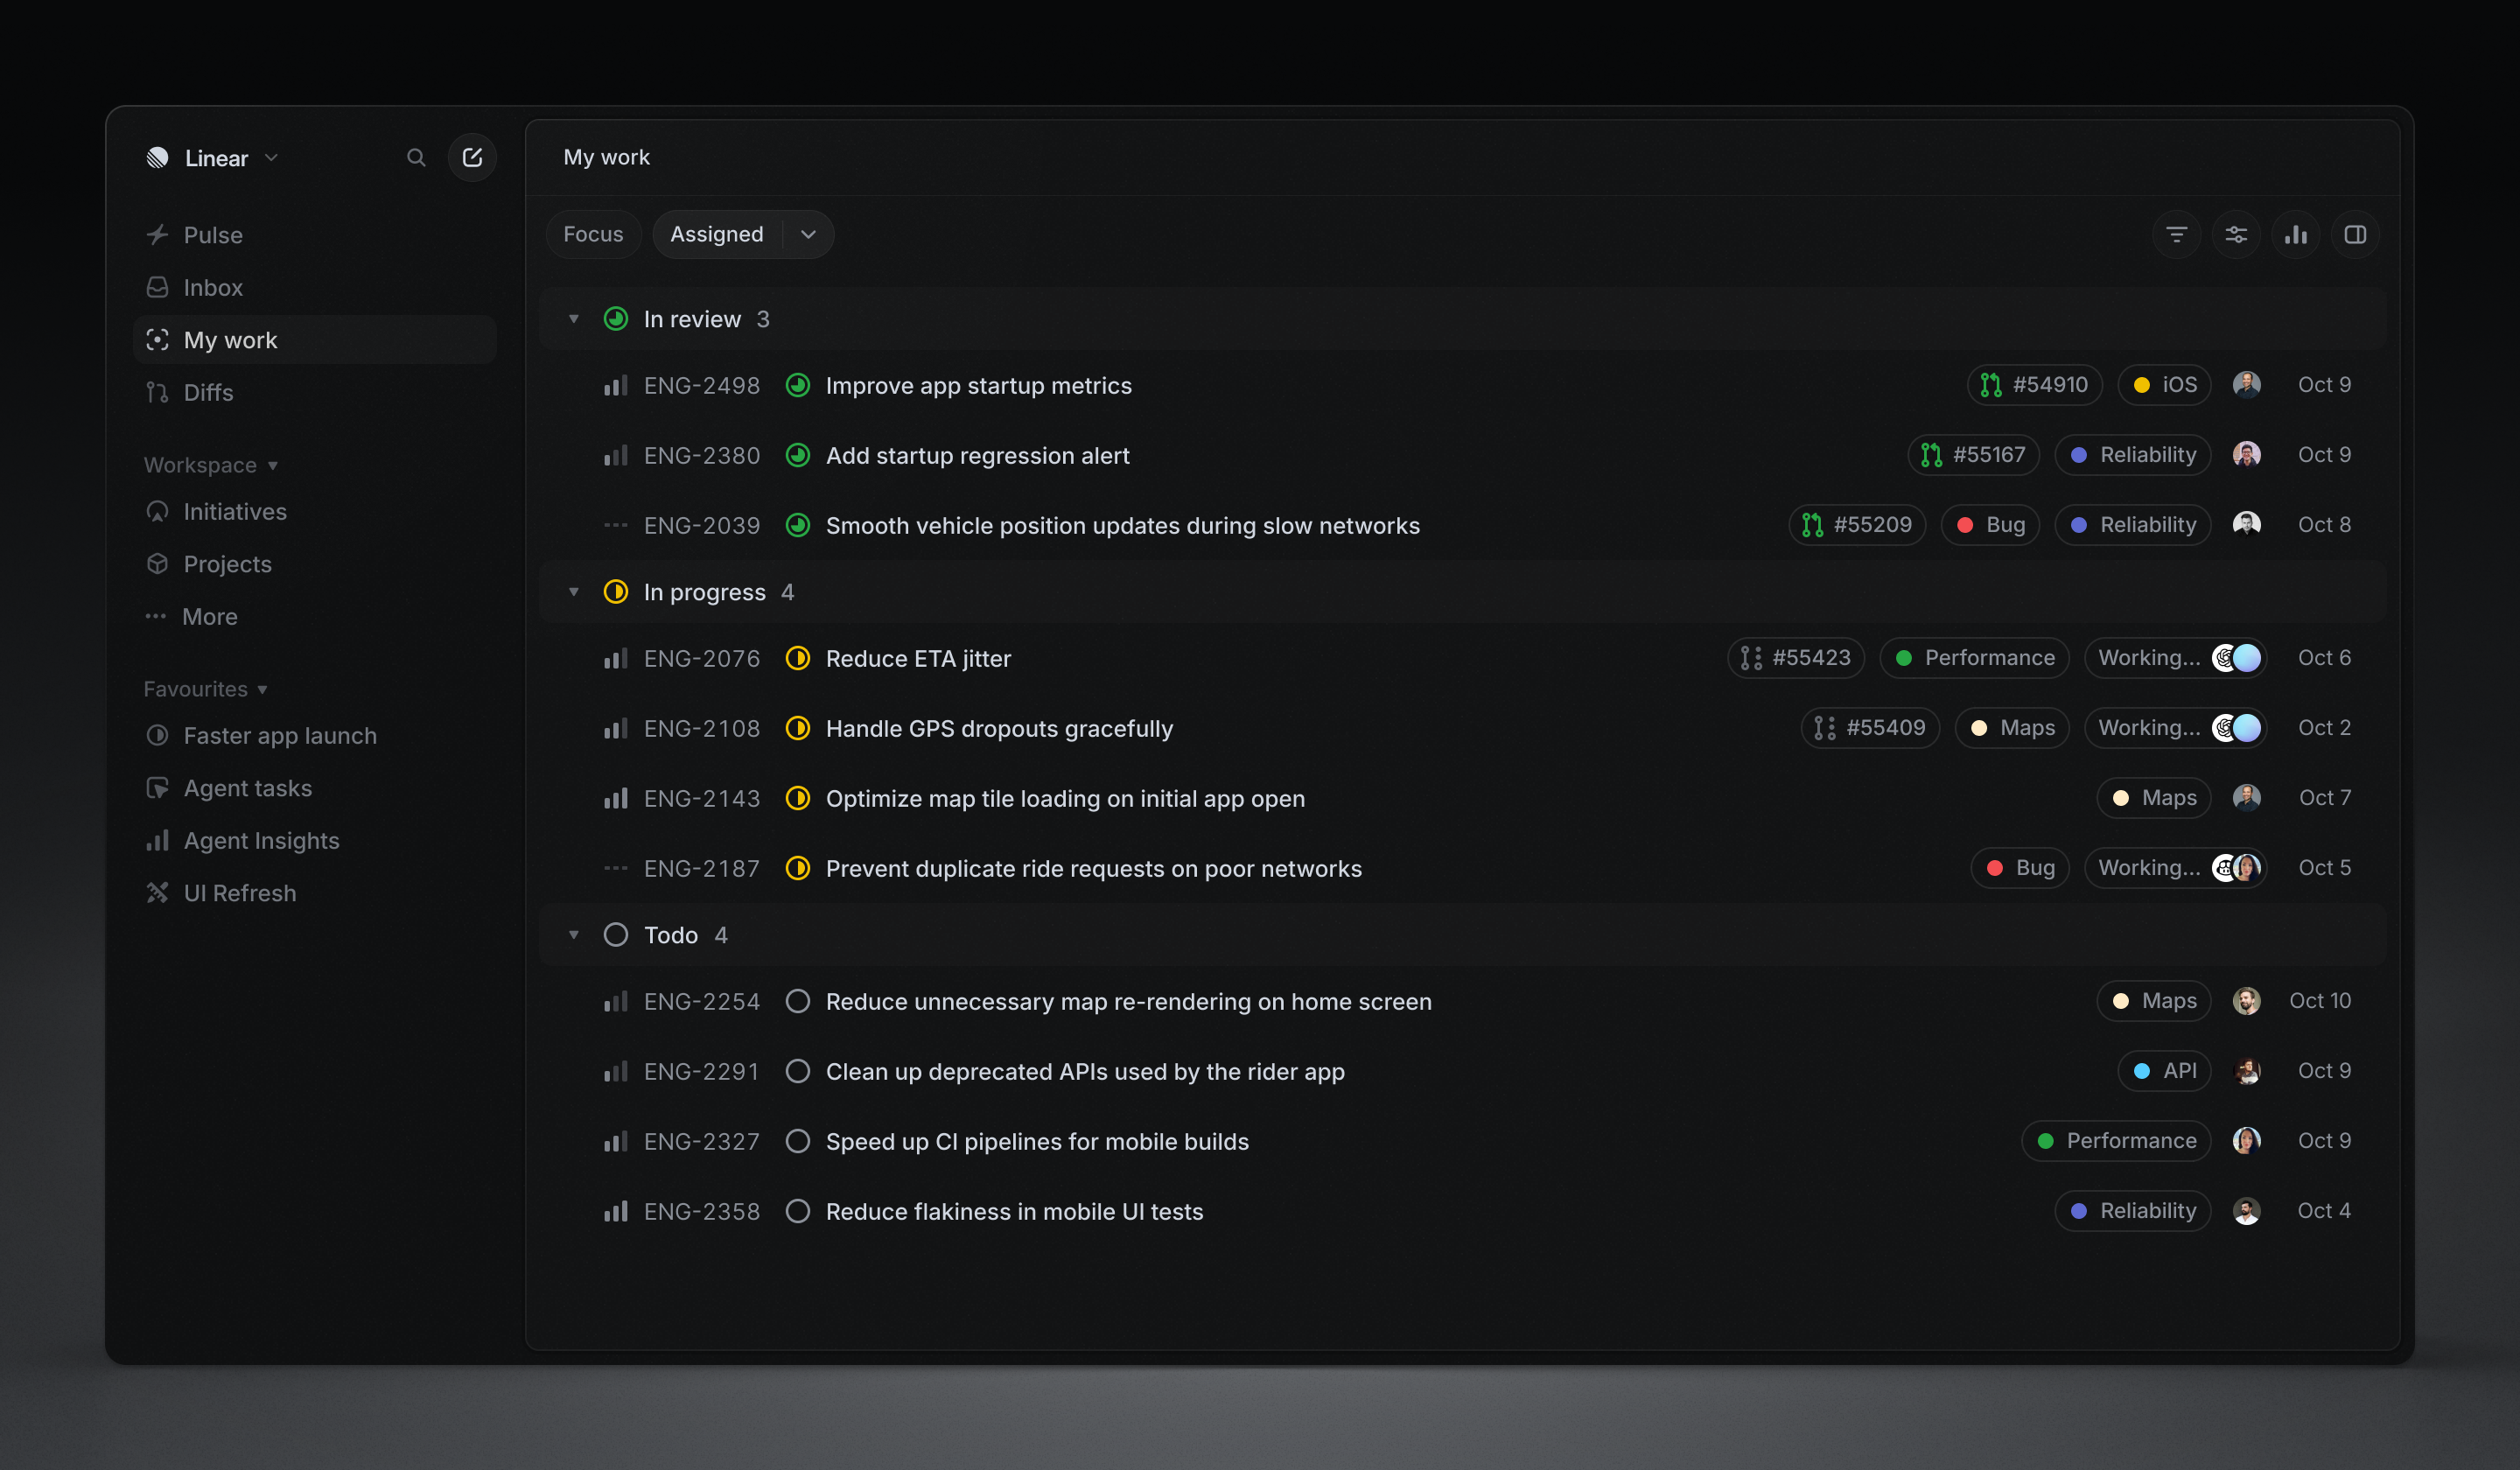Collapse the Favourites sidebar section
This screenshot has width=2520, height=1470.
tap(206, 689)
